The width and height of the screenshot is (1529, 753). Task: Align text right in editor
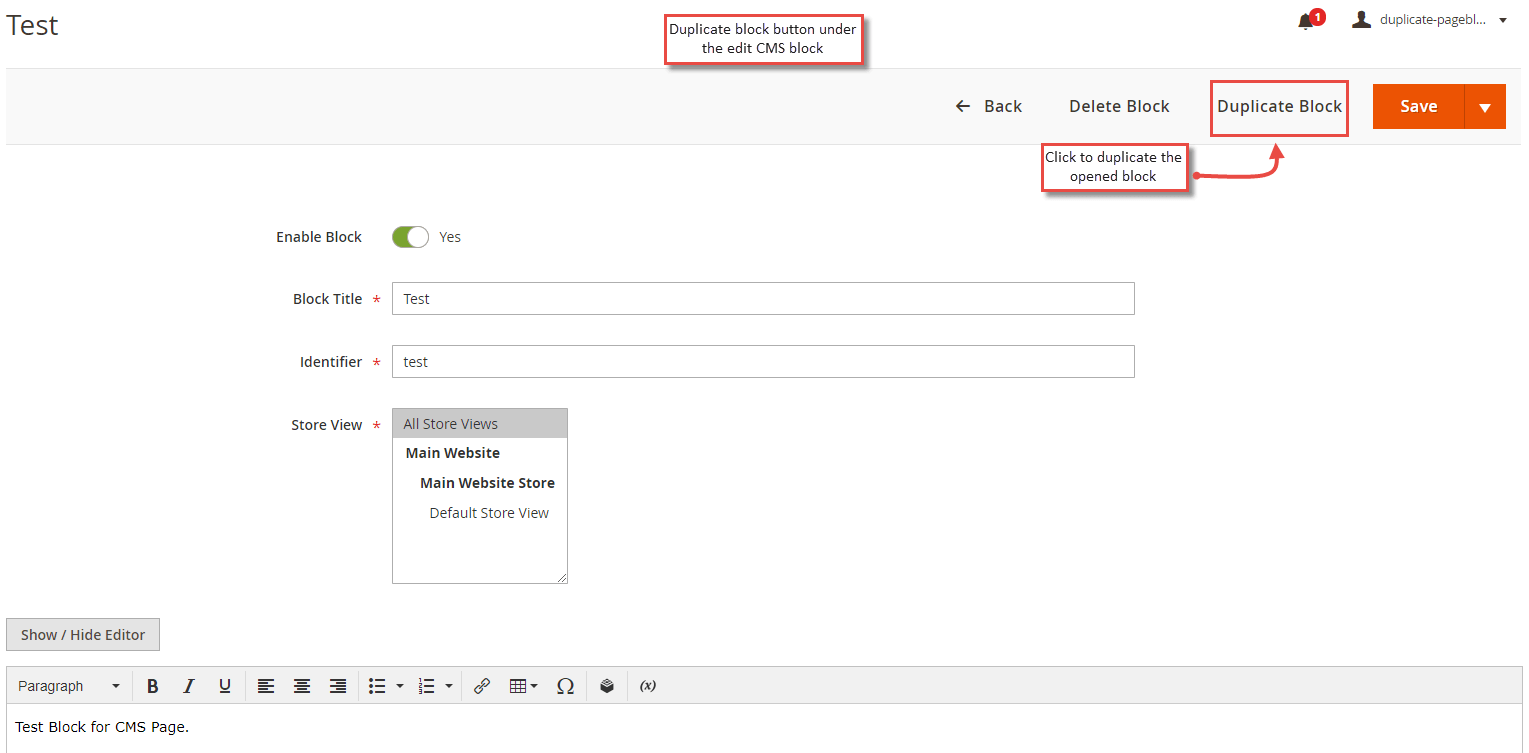click(x=338, y=686)
